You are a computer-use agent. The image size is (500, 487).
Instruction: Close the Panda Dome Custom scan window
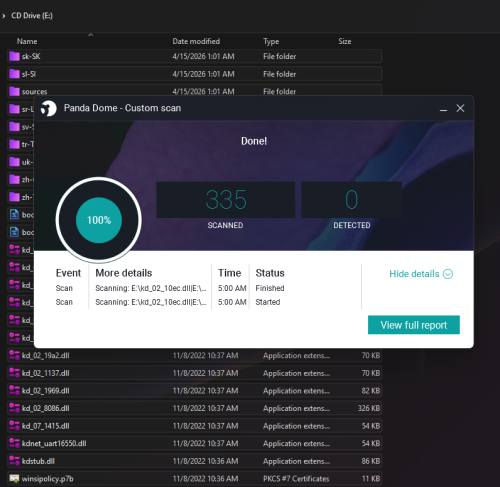click(460, 108)
